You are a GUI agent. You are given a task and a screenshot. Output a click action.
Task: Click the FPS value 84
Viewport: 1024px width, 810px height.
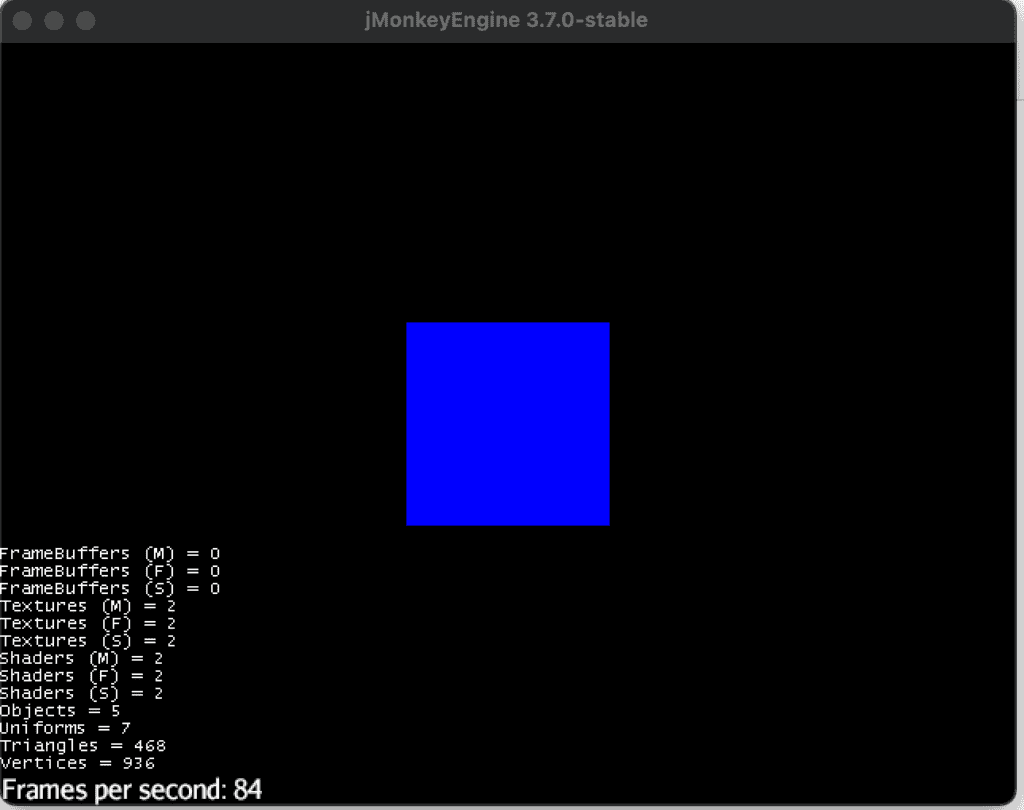point(248,790)
